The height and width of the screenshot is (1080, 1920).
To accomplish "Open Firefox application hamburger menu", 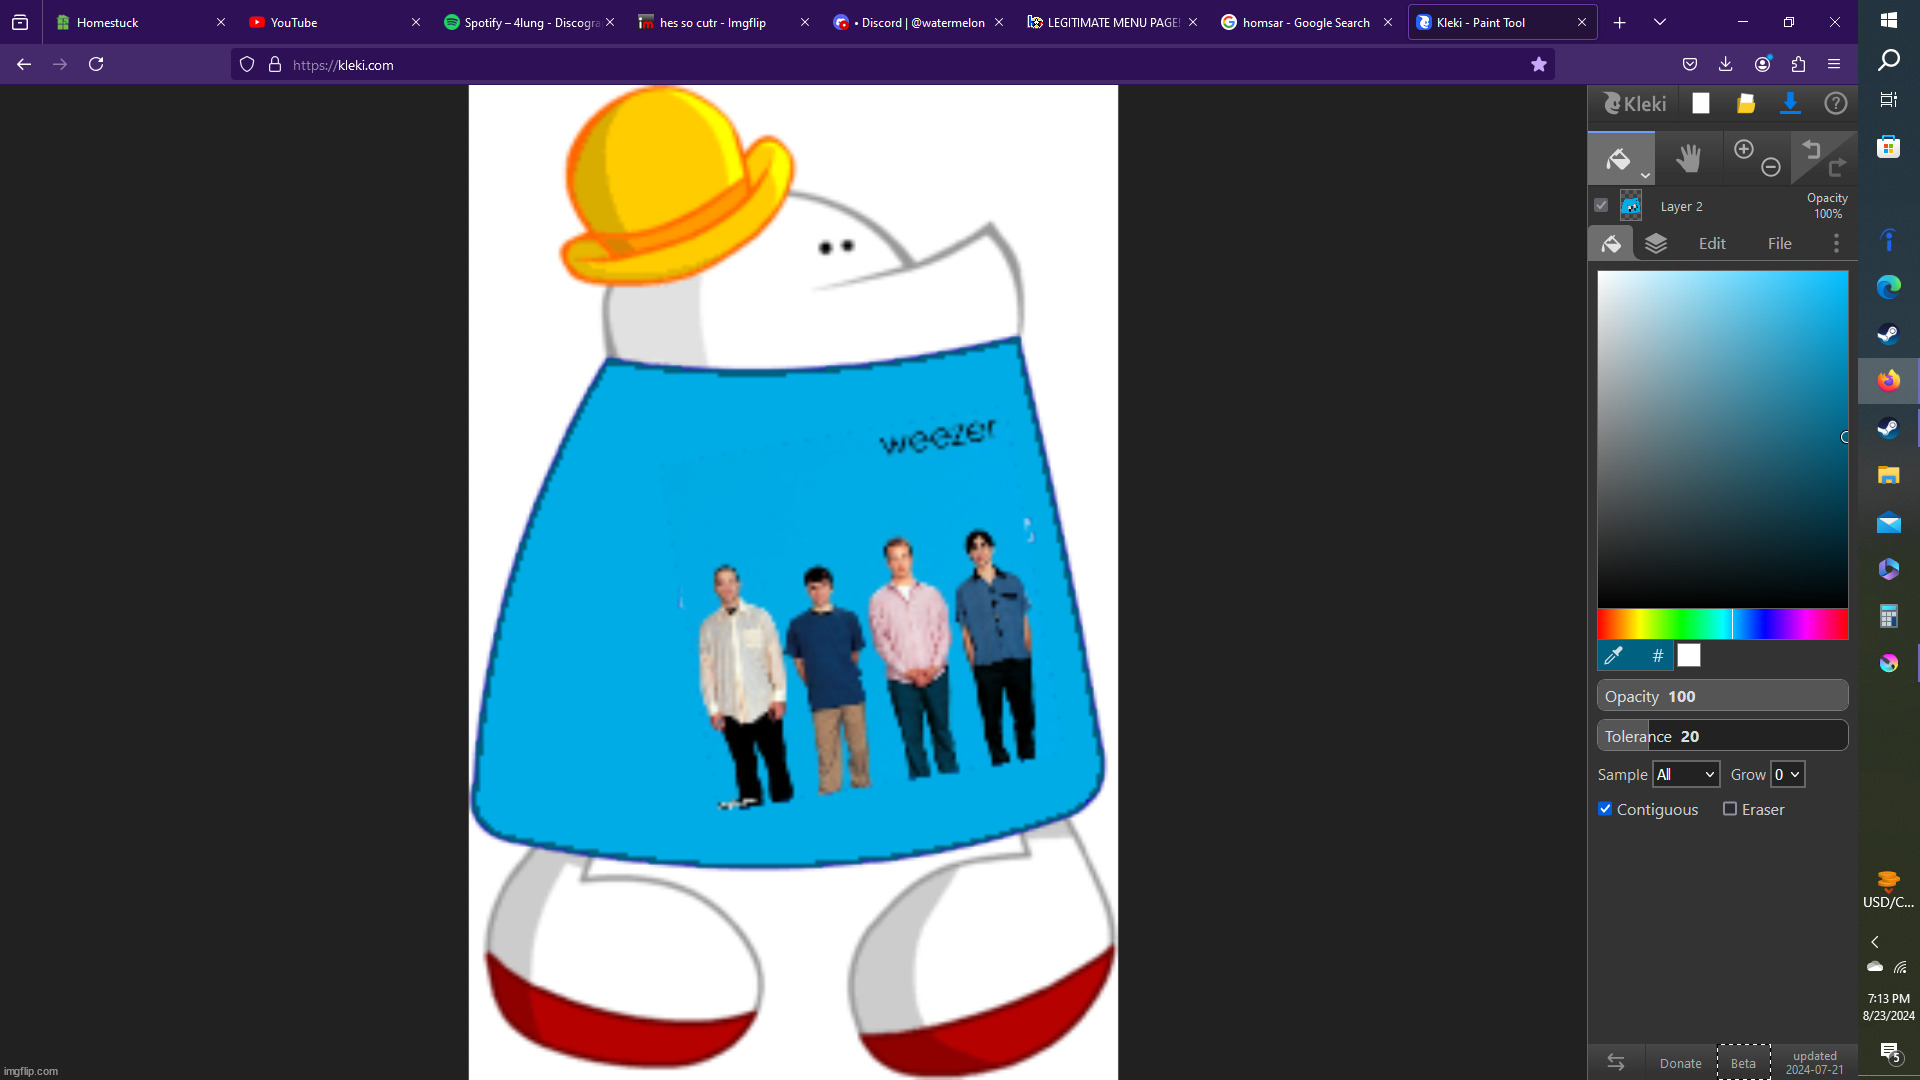I will click(x=1834, y=64).
